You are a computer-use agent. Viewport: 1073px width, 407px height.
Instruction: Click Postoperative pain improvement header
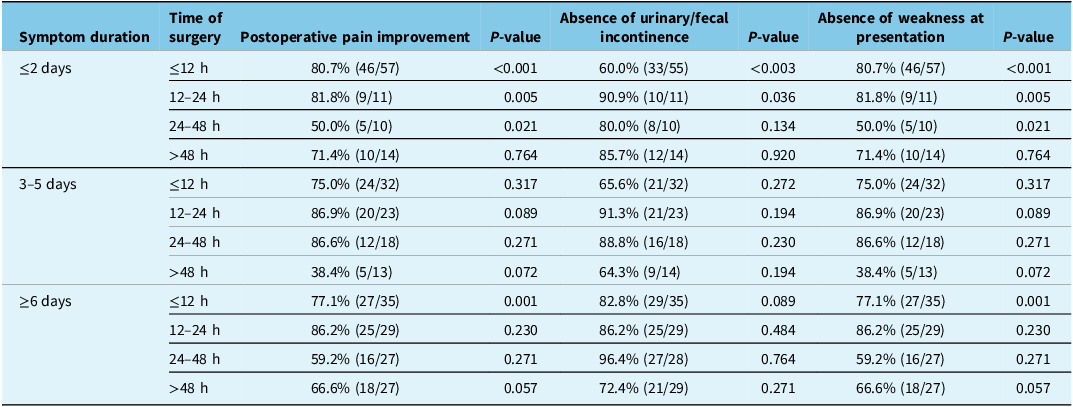(355, 37)
